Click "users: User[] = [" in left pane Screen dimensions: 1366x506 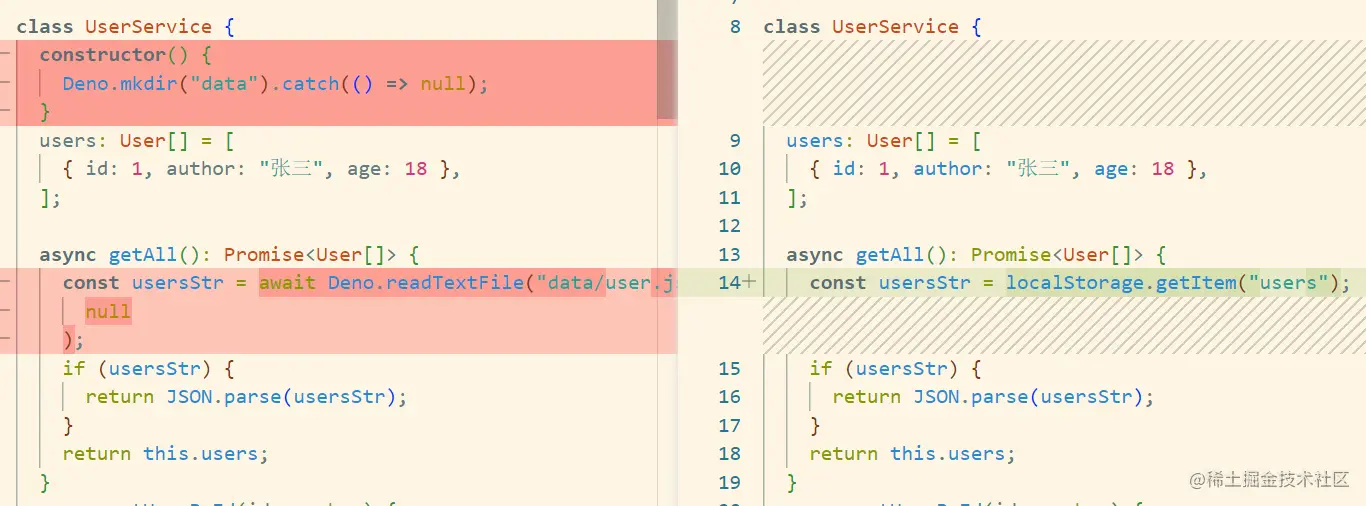(137, 141)
